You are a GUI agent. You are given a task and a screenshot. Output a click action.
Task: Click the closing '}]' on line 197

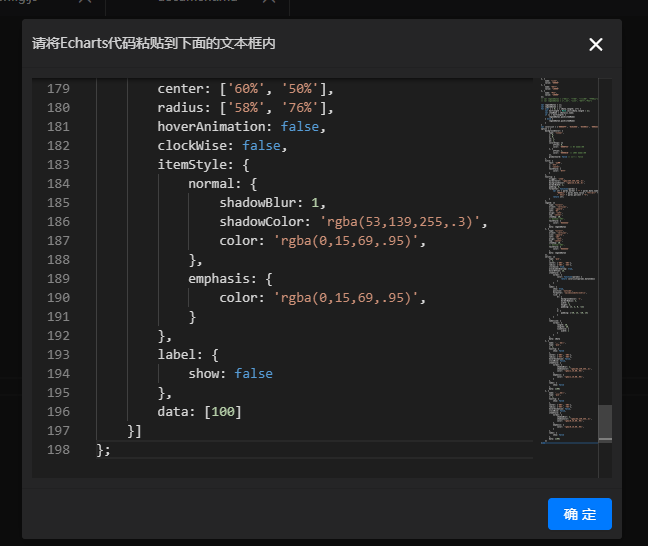tap(134, 431)
